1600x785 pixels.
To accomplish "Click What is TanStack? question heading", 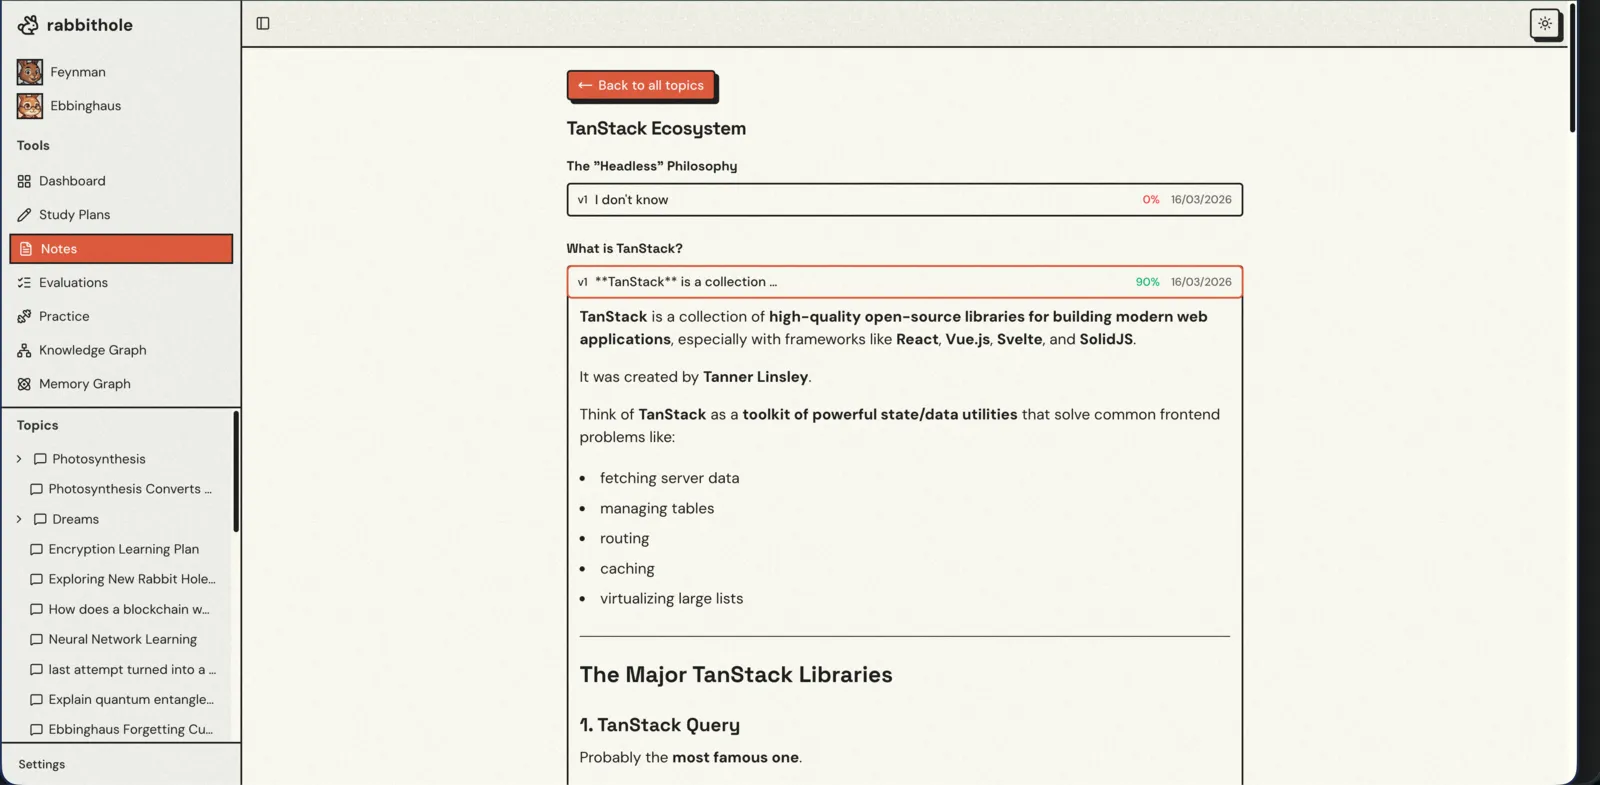I will 625,248.
